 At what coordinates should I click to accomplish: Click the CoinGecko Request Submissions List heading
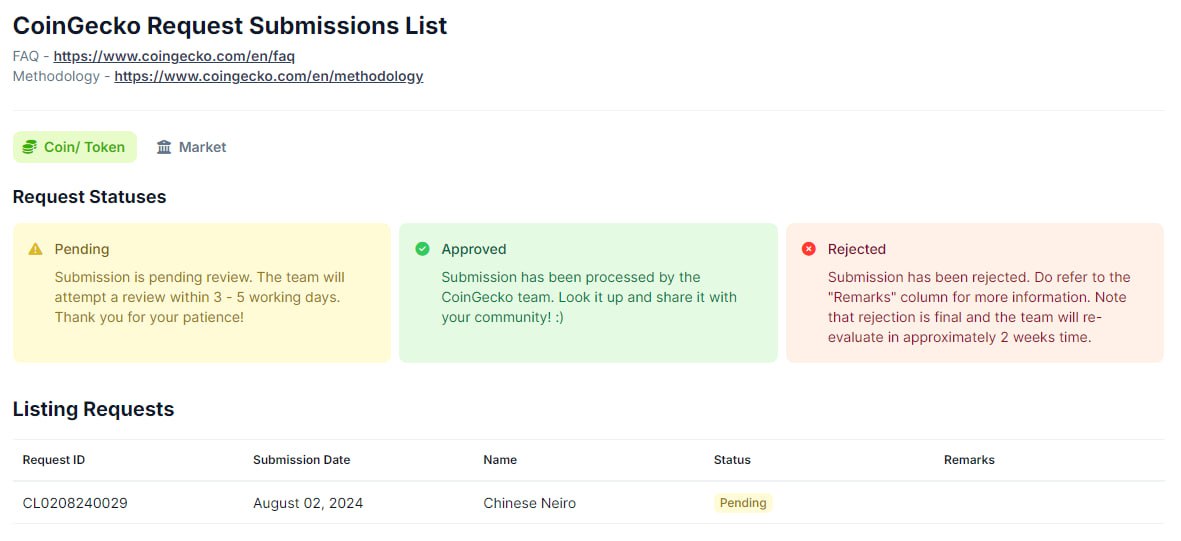230,26
